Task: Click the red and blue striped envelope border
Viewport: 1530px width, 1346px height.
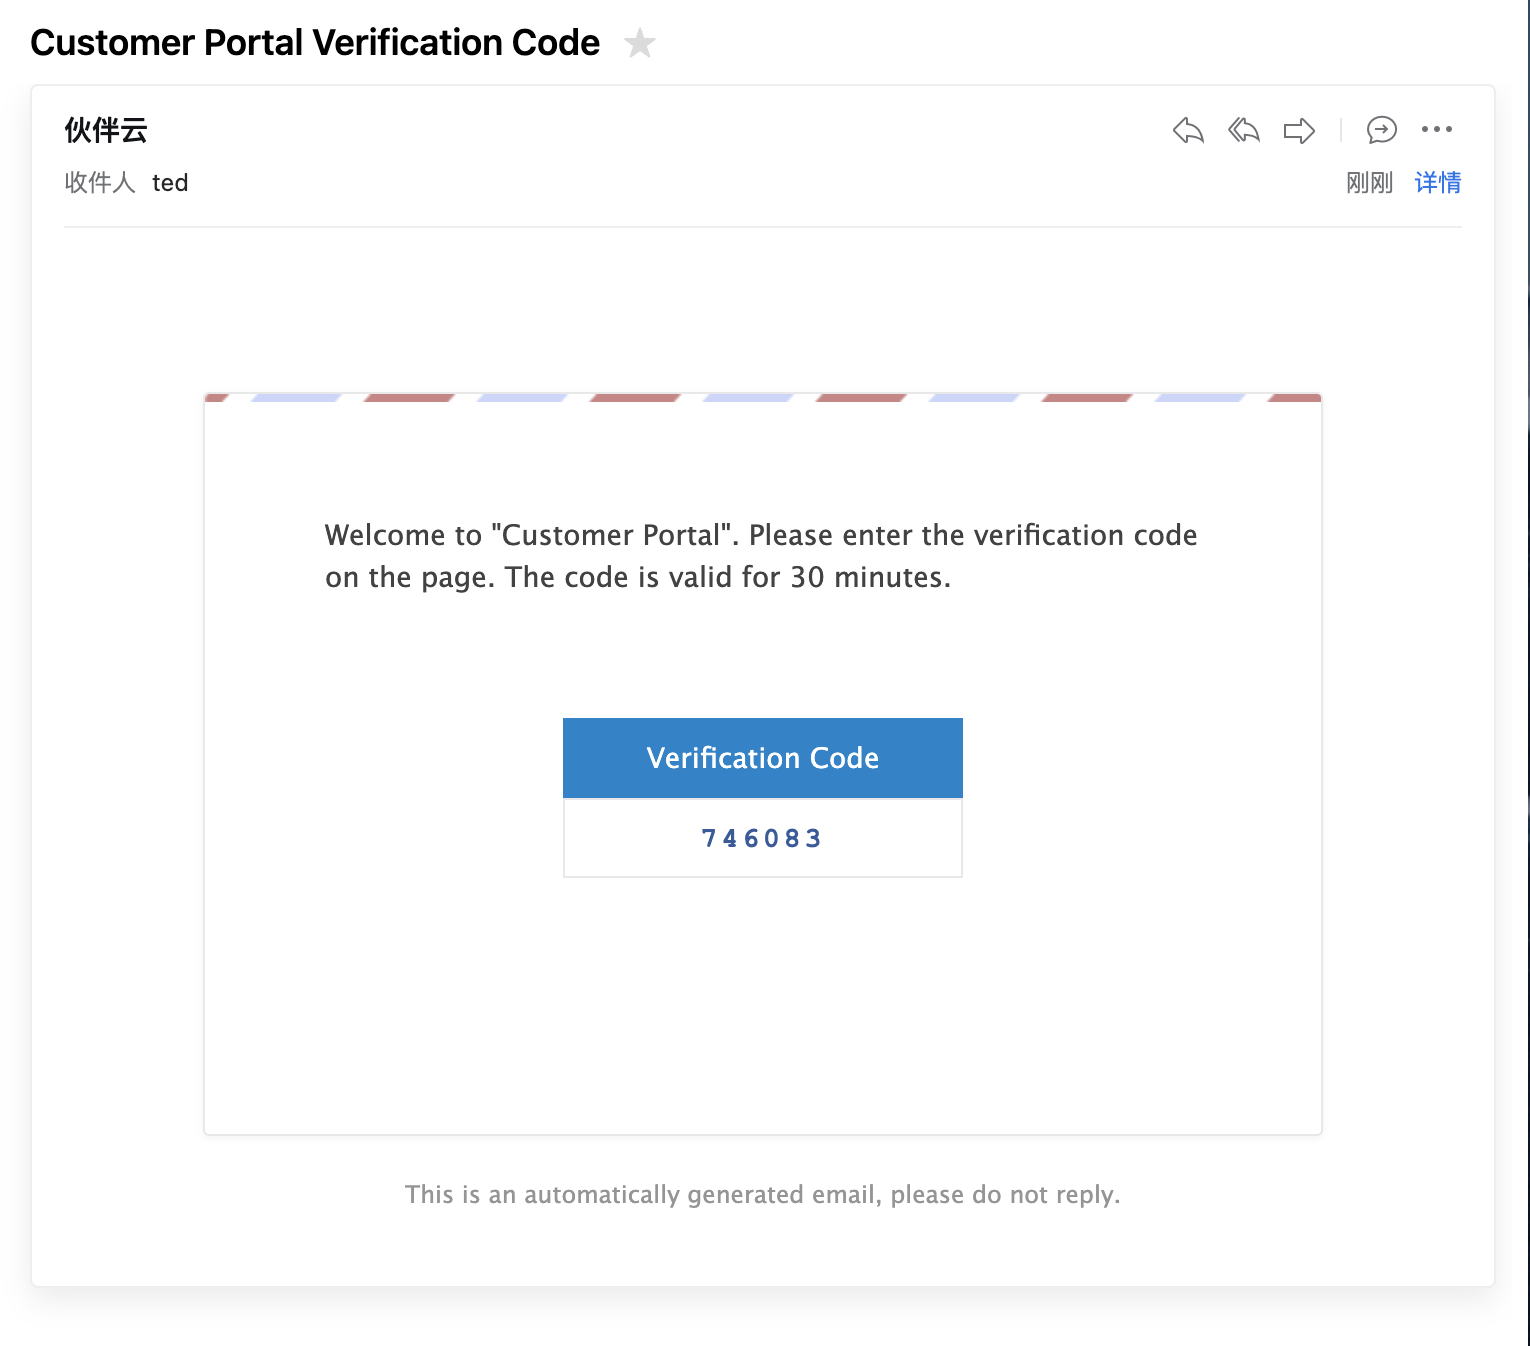Action: (x=763, y=398)
